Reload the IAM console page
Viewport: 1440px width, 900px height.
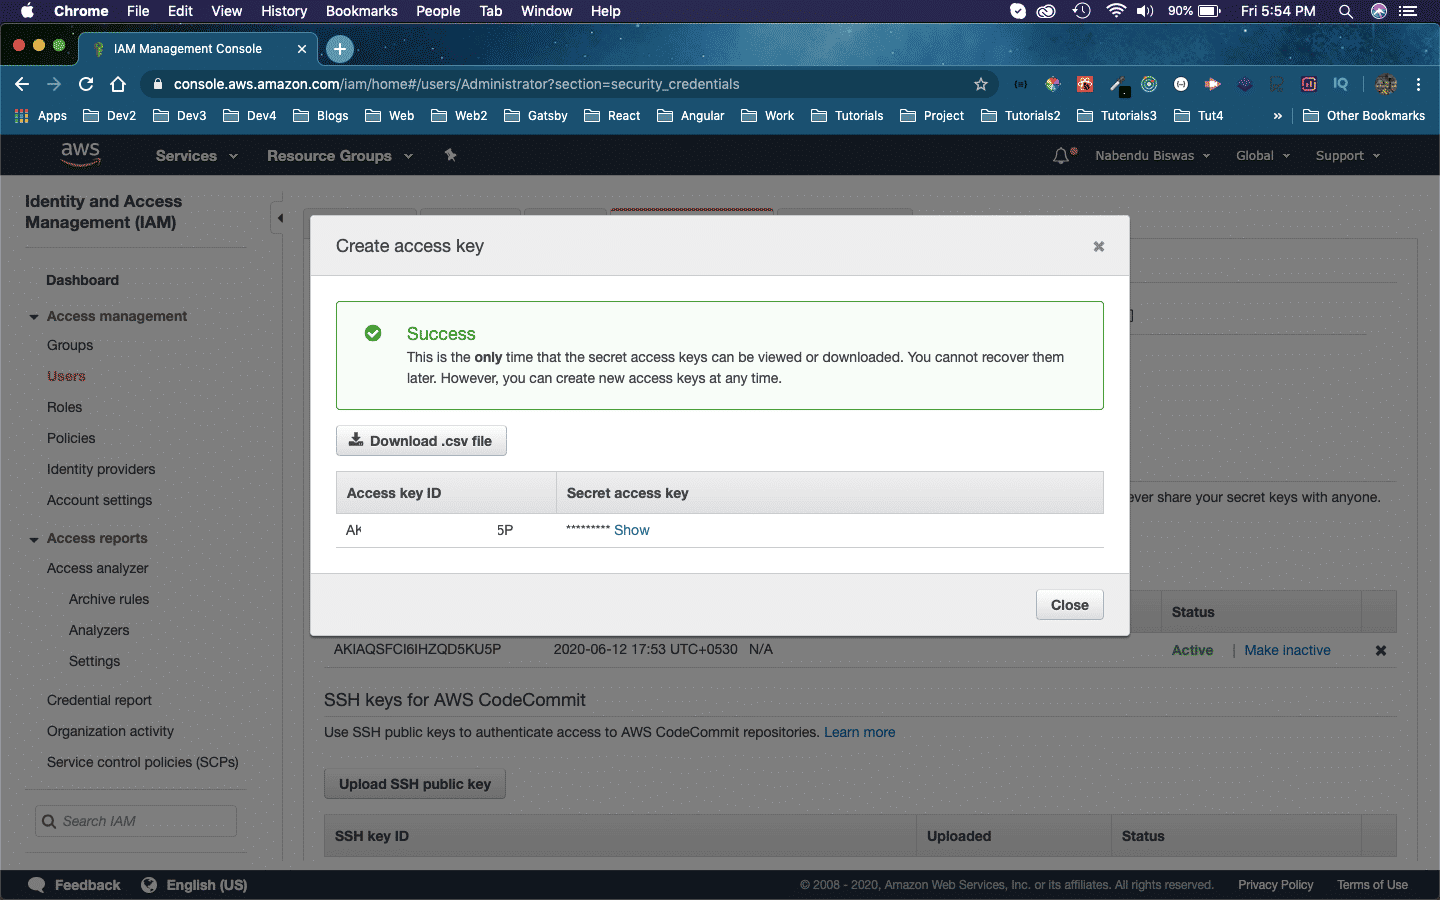[x=86, y=84]
